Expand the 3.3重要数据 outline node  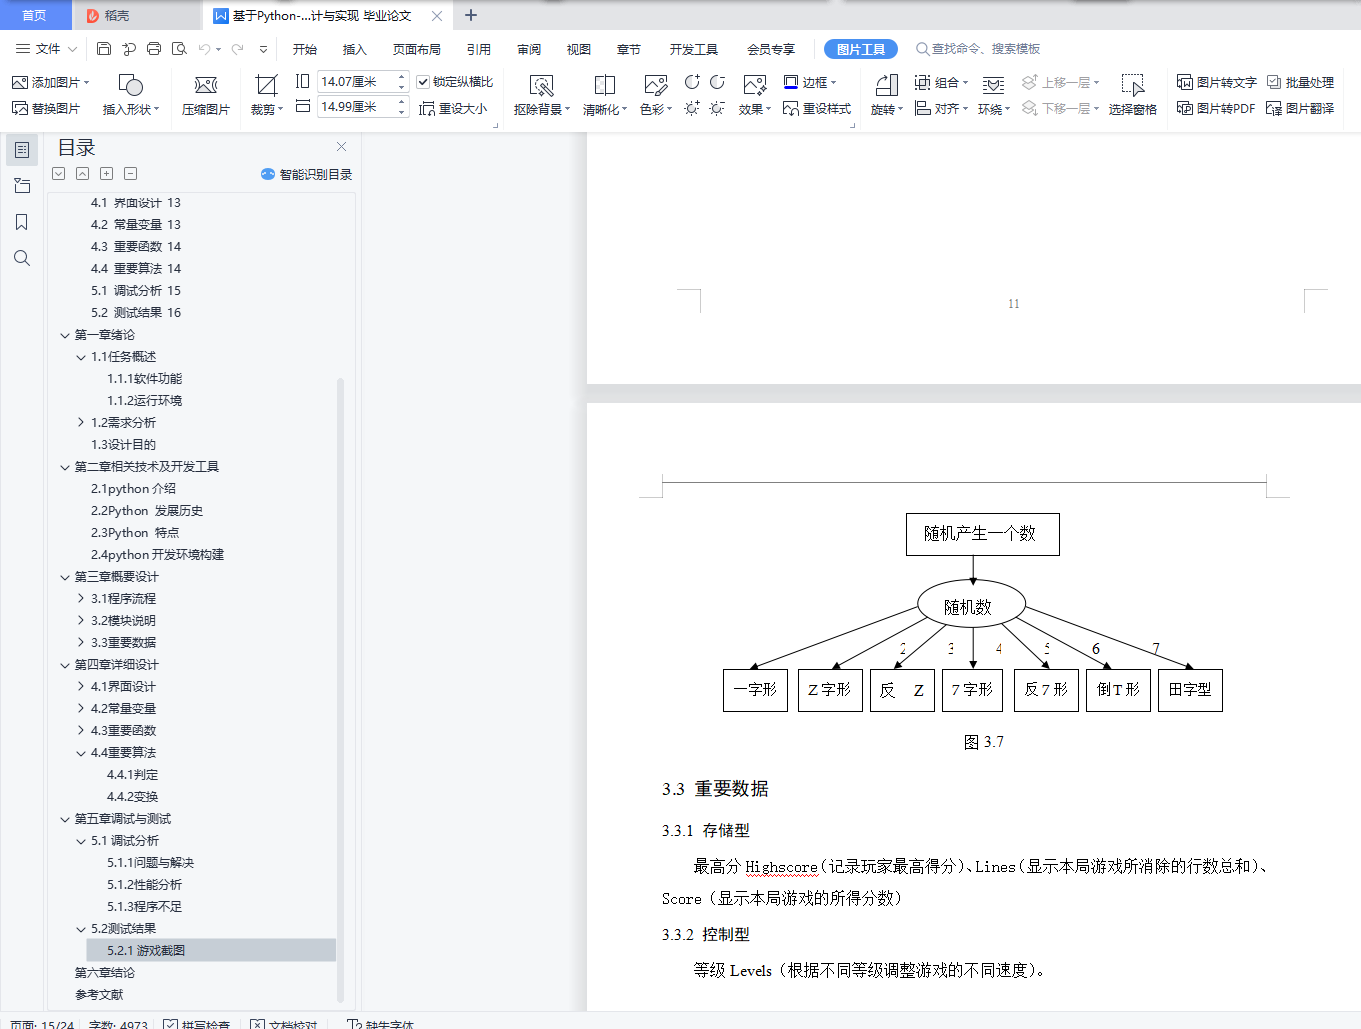81,643
